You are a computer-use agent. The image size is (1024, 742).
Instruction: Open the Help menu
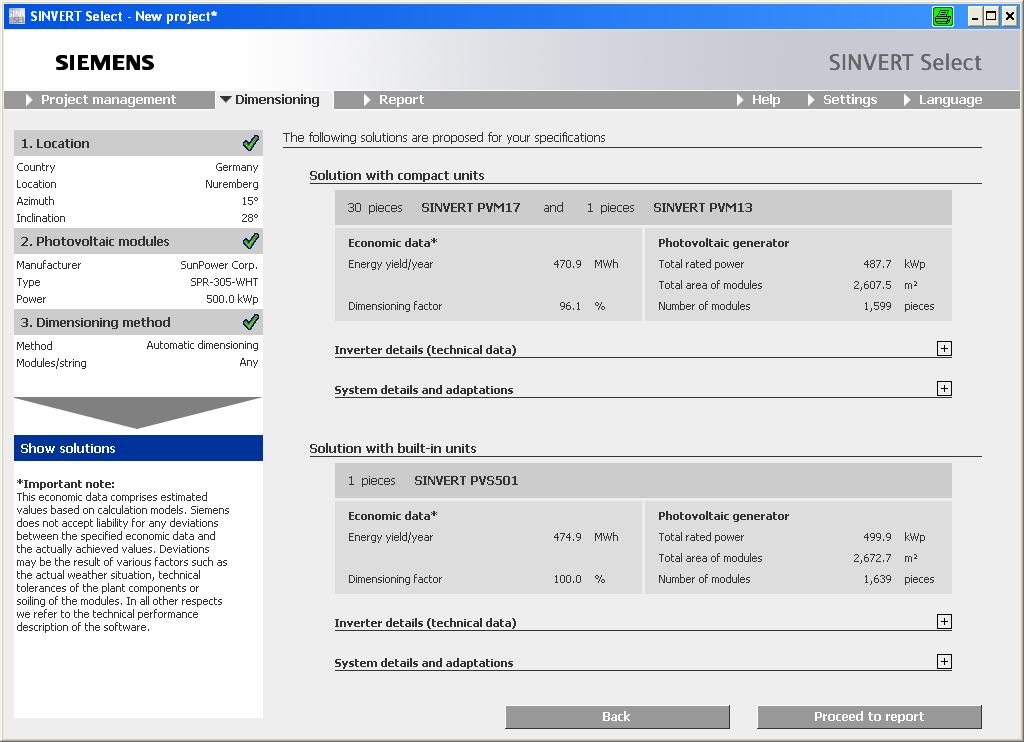tap(758, 99)
